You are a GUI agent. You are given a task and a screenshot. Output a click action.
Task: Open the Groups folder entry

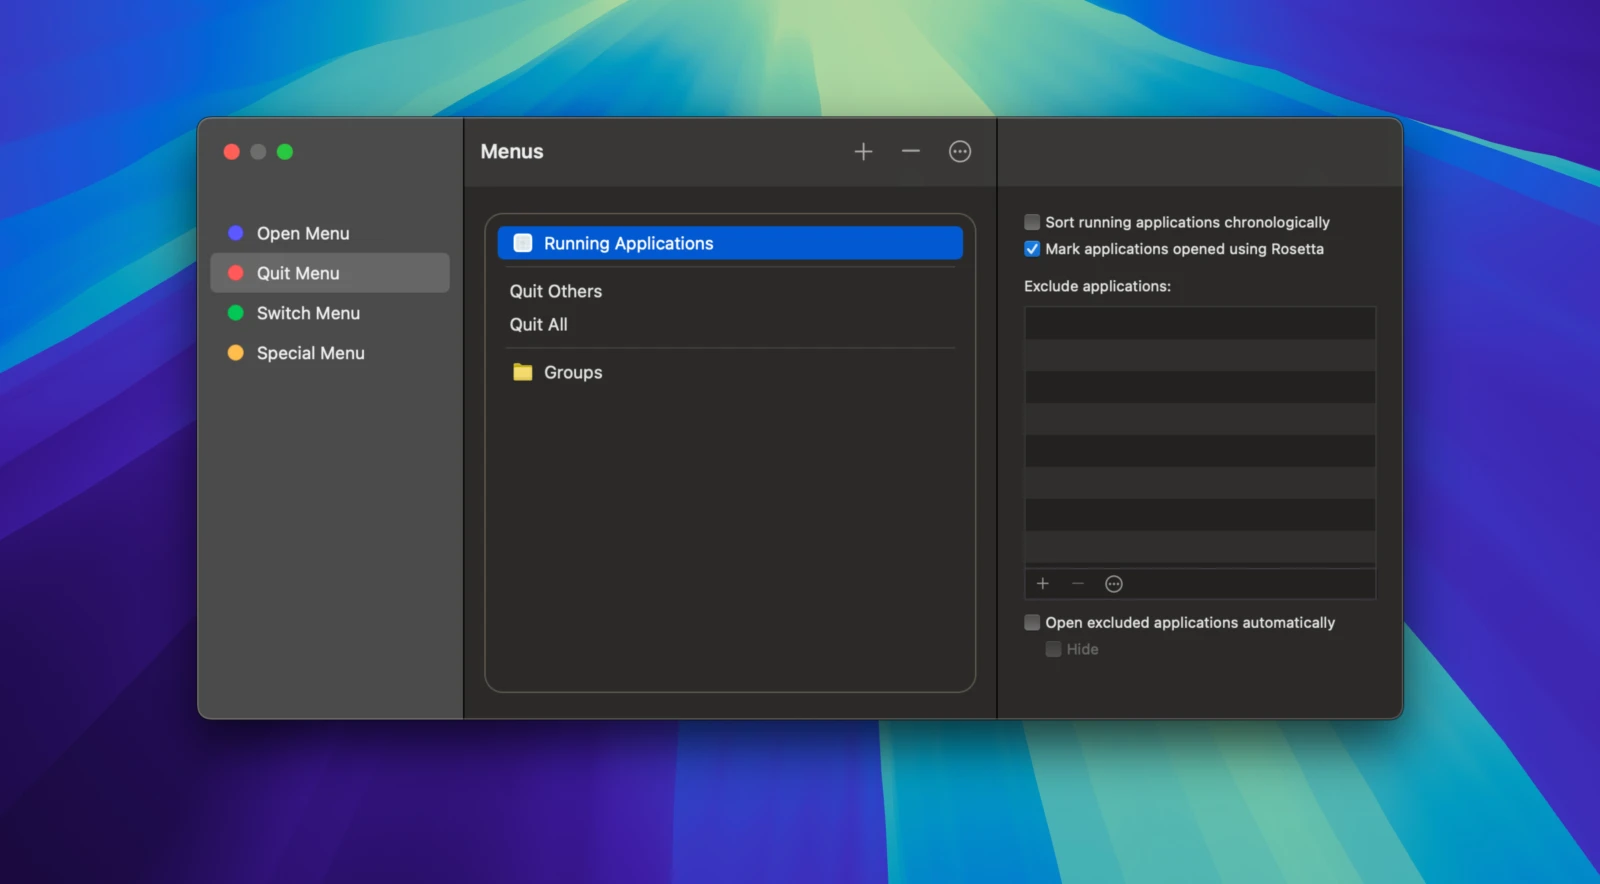pos(573,372)
